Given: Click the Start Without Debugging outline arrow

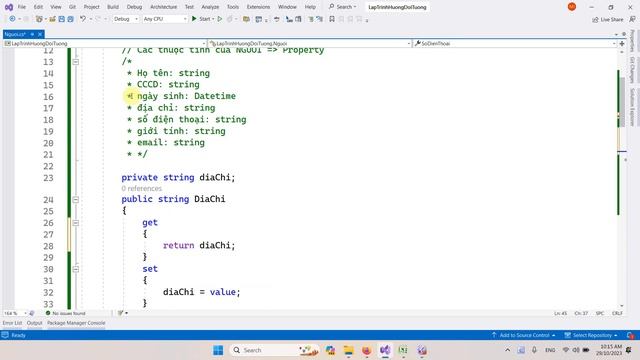Looking at the screenshot, I should (220, 19).
